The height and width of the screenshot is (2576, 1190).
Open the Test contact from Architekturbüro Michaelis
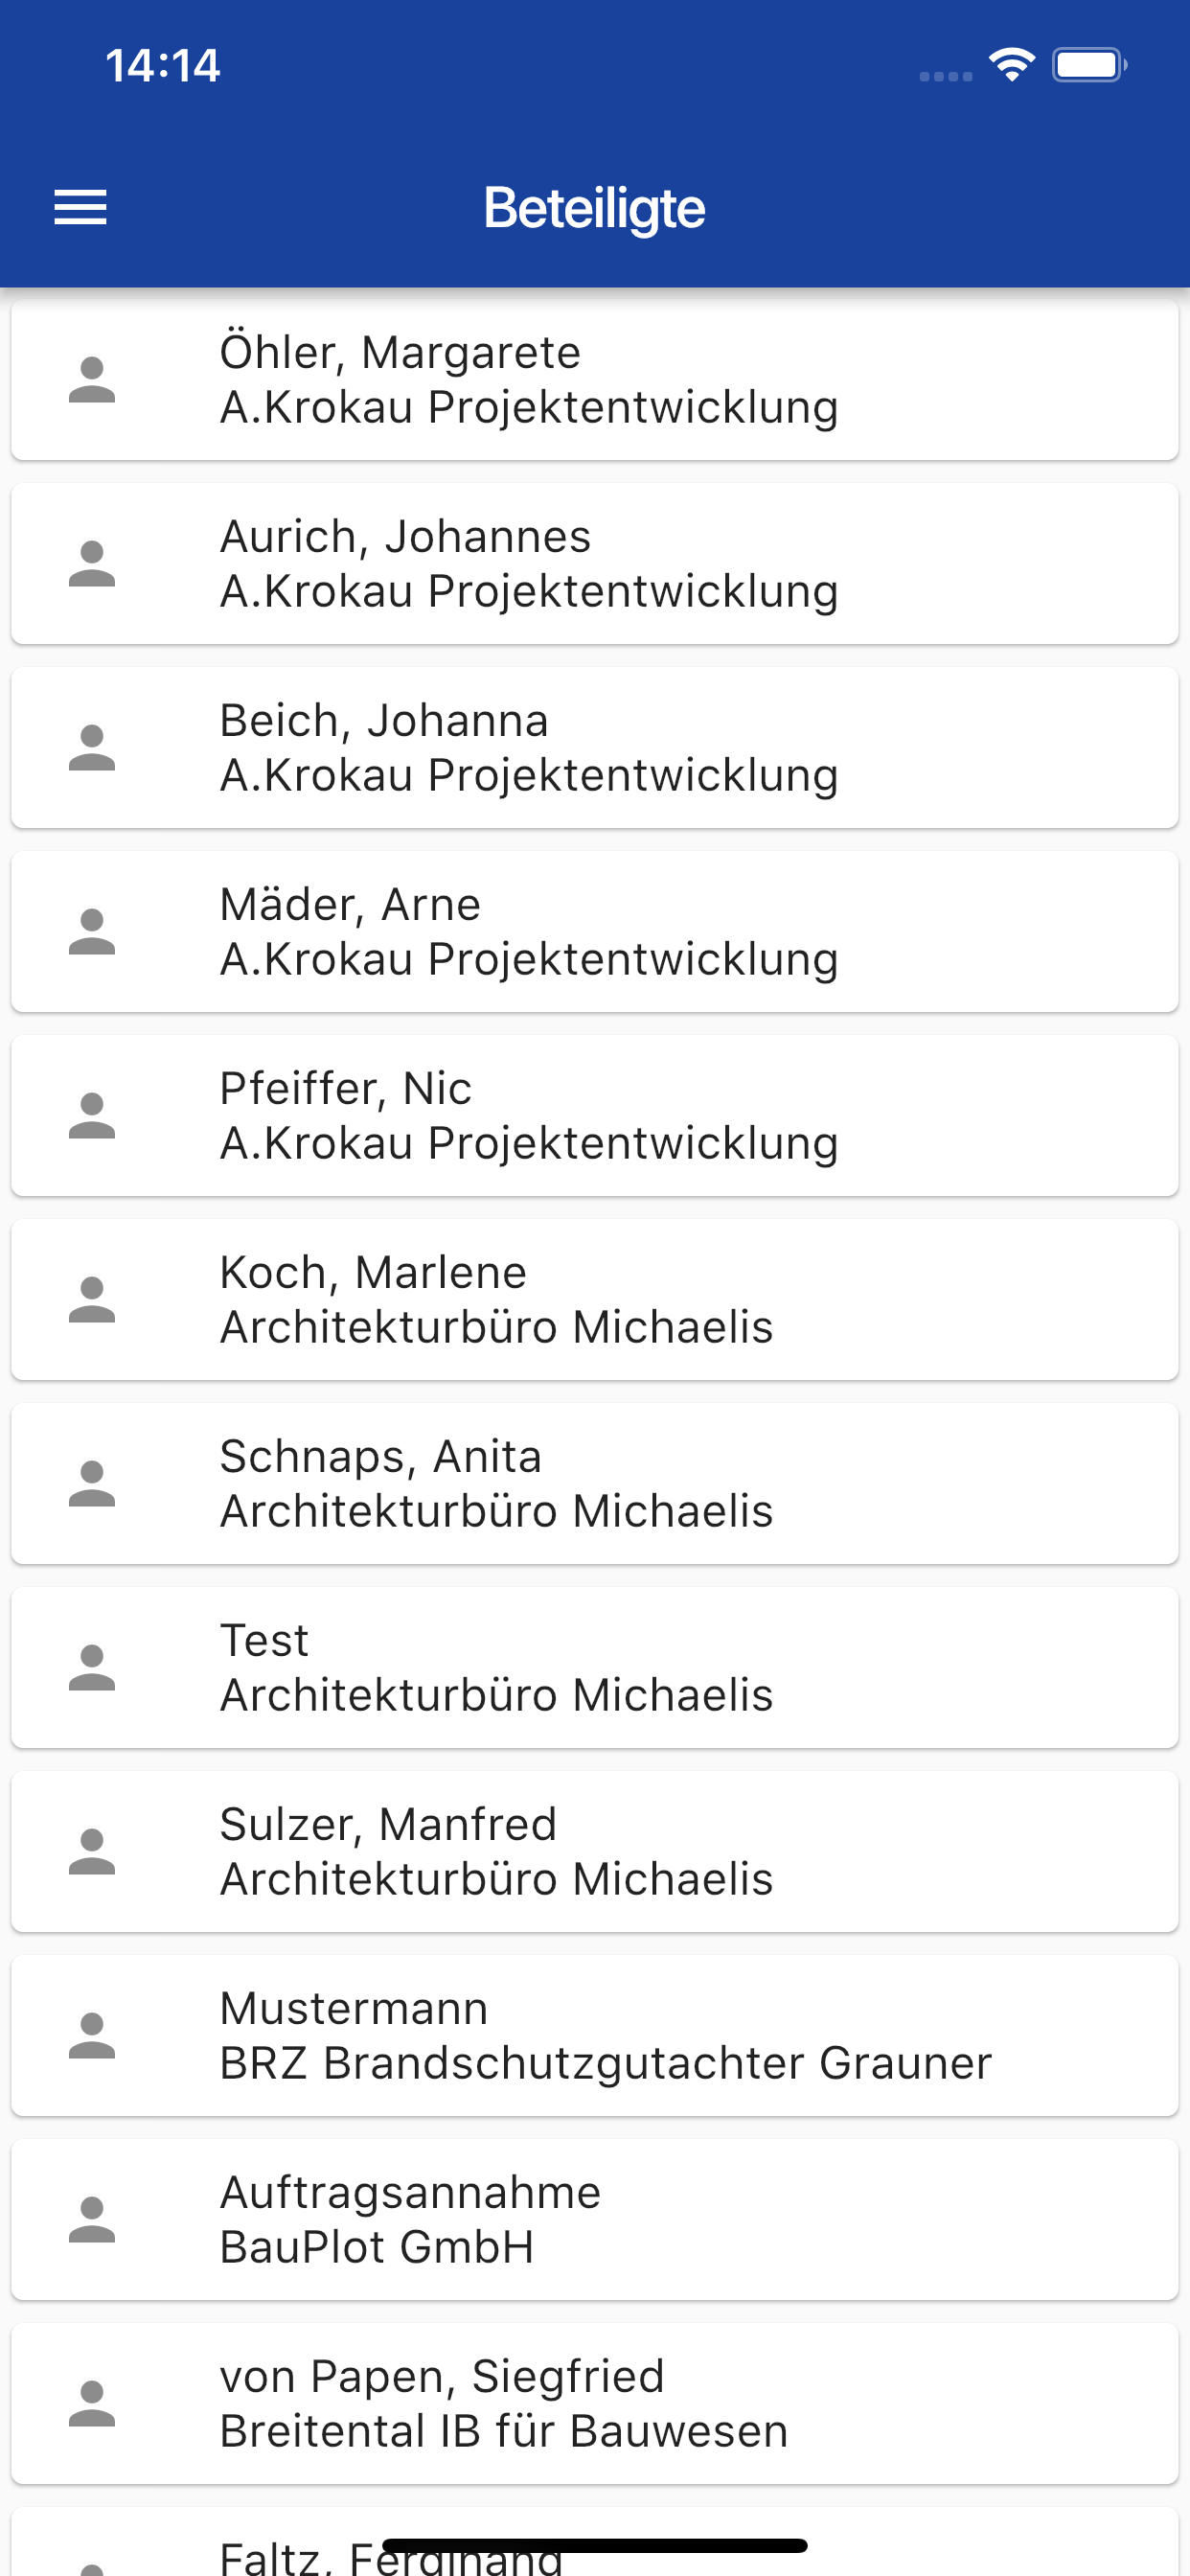point(594,1668)
